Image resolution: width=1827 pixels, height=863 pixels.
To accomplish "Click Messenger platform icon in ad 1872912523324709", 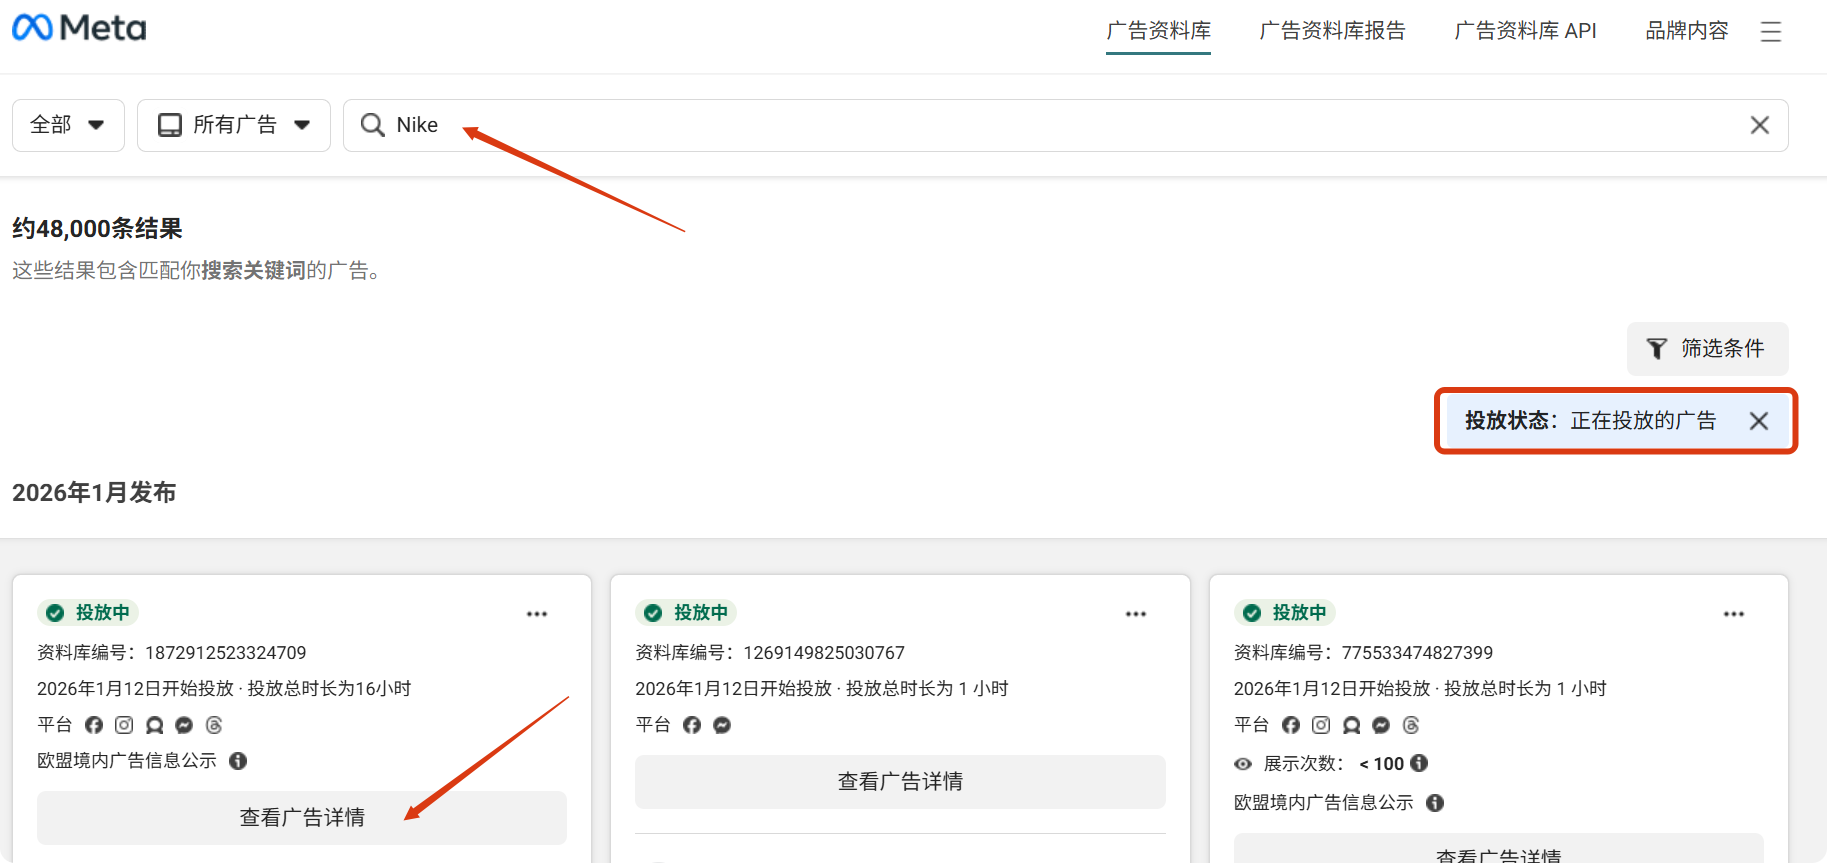I will tap(184, 725).
